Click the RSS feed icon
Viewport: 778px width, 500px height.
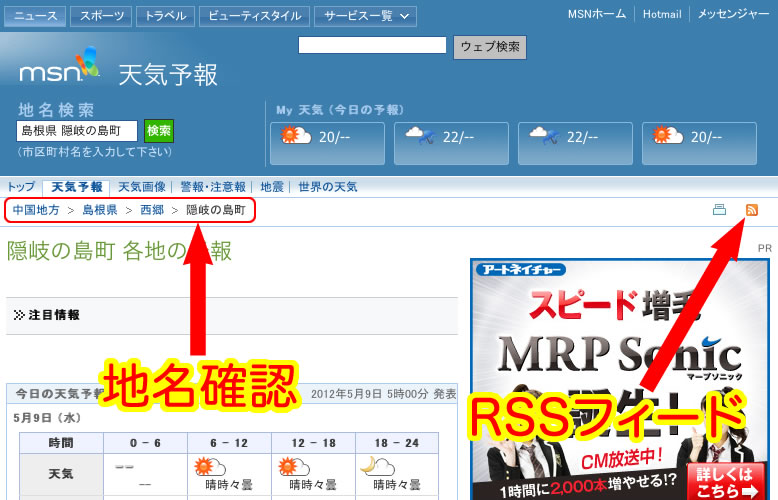coord(752,210)
